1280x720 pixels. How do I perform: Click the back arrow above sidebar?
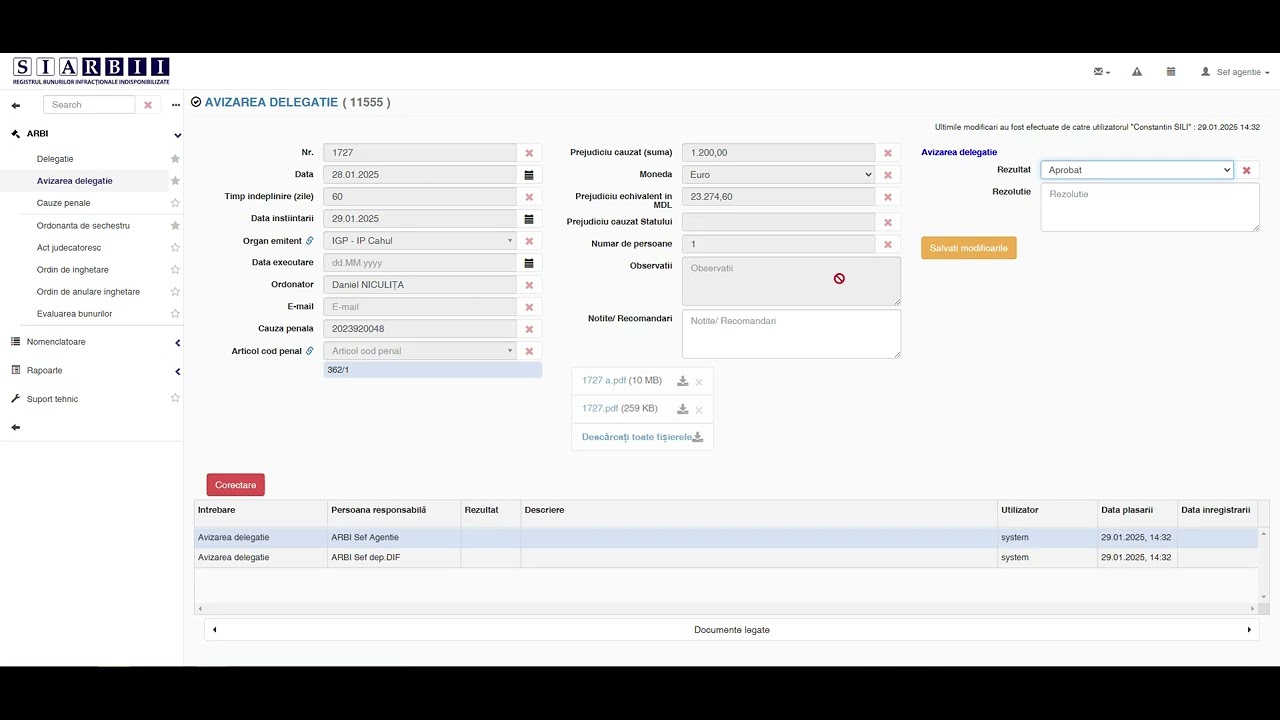click(x=16, y=105)
